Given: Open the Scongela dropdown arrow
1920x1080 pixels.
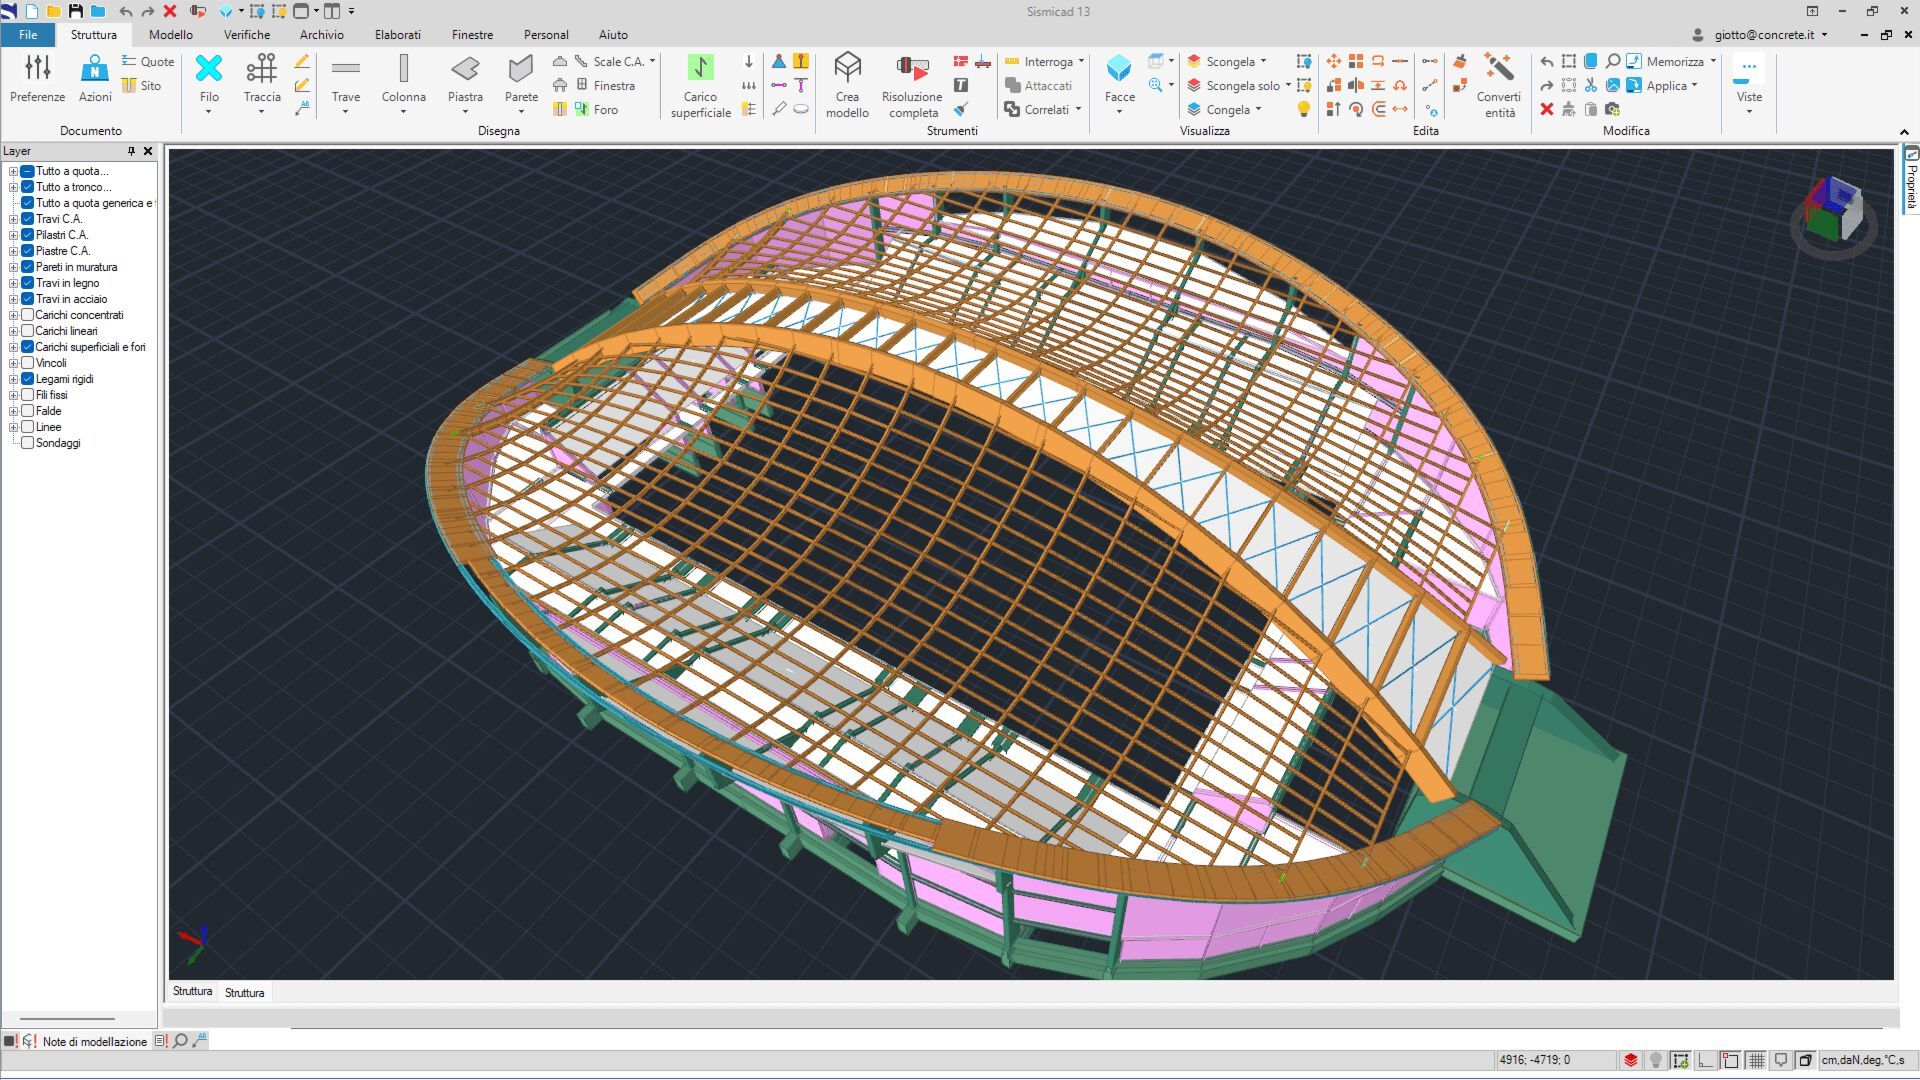Looking at the screenshot, I should click(x=1264, y=62).
